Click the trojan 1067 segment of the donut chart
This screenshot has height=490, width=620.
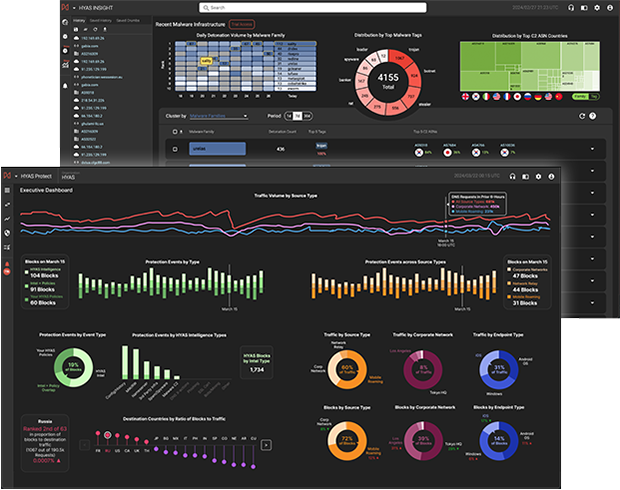pos(399,58)
